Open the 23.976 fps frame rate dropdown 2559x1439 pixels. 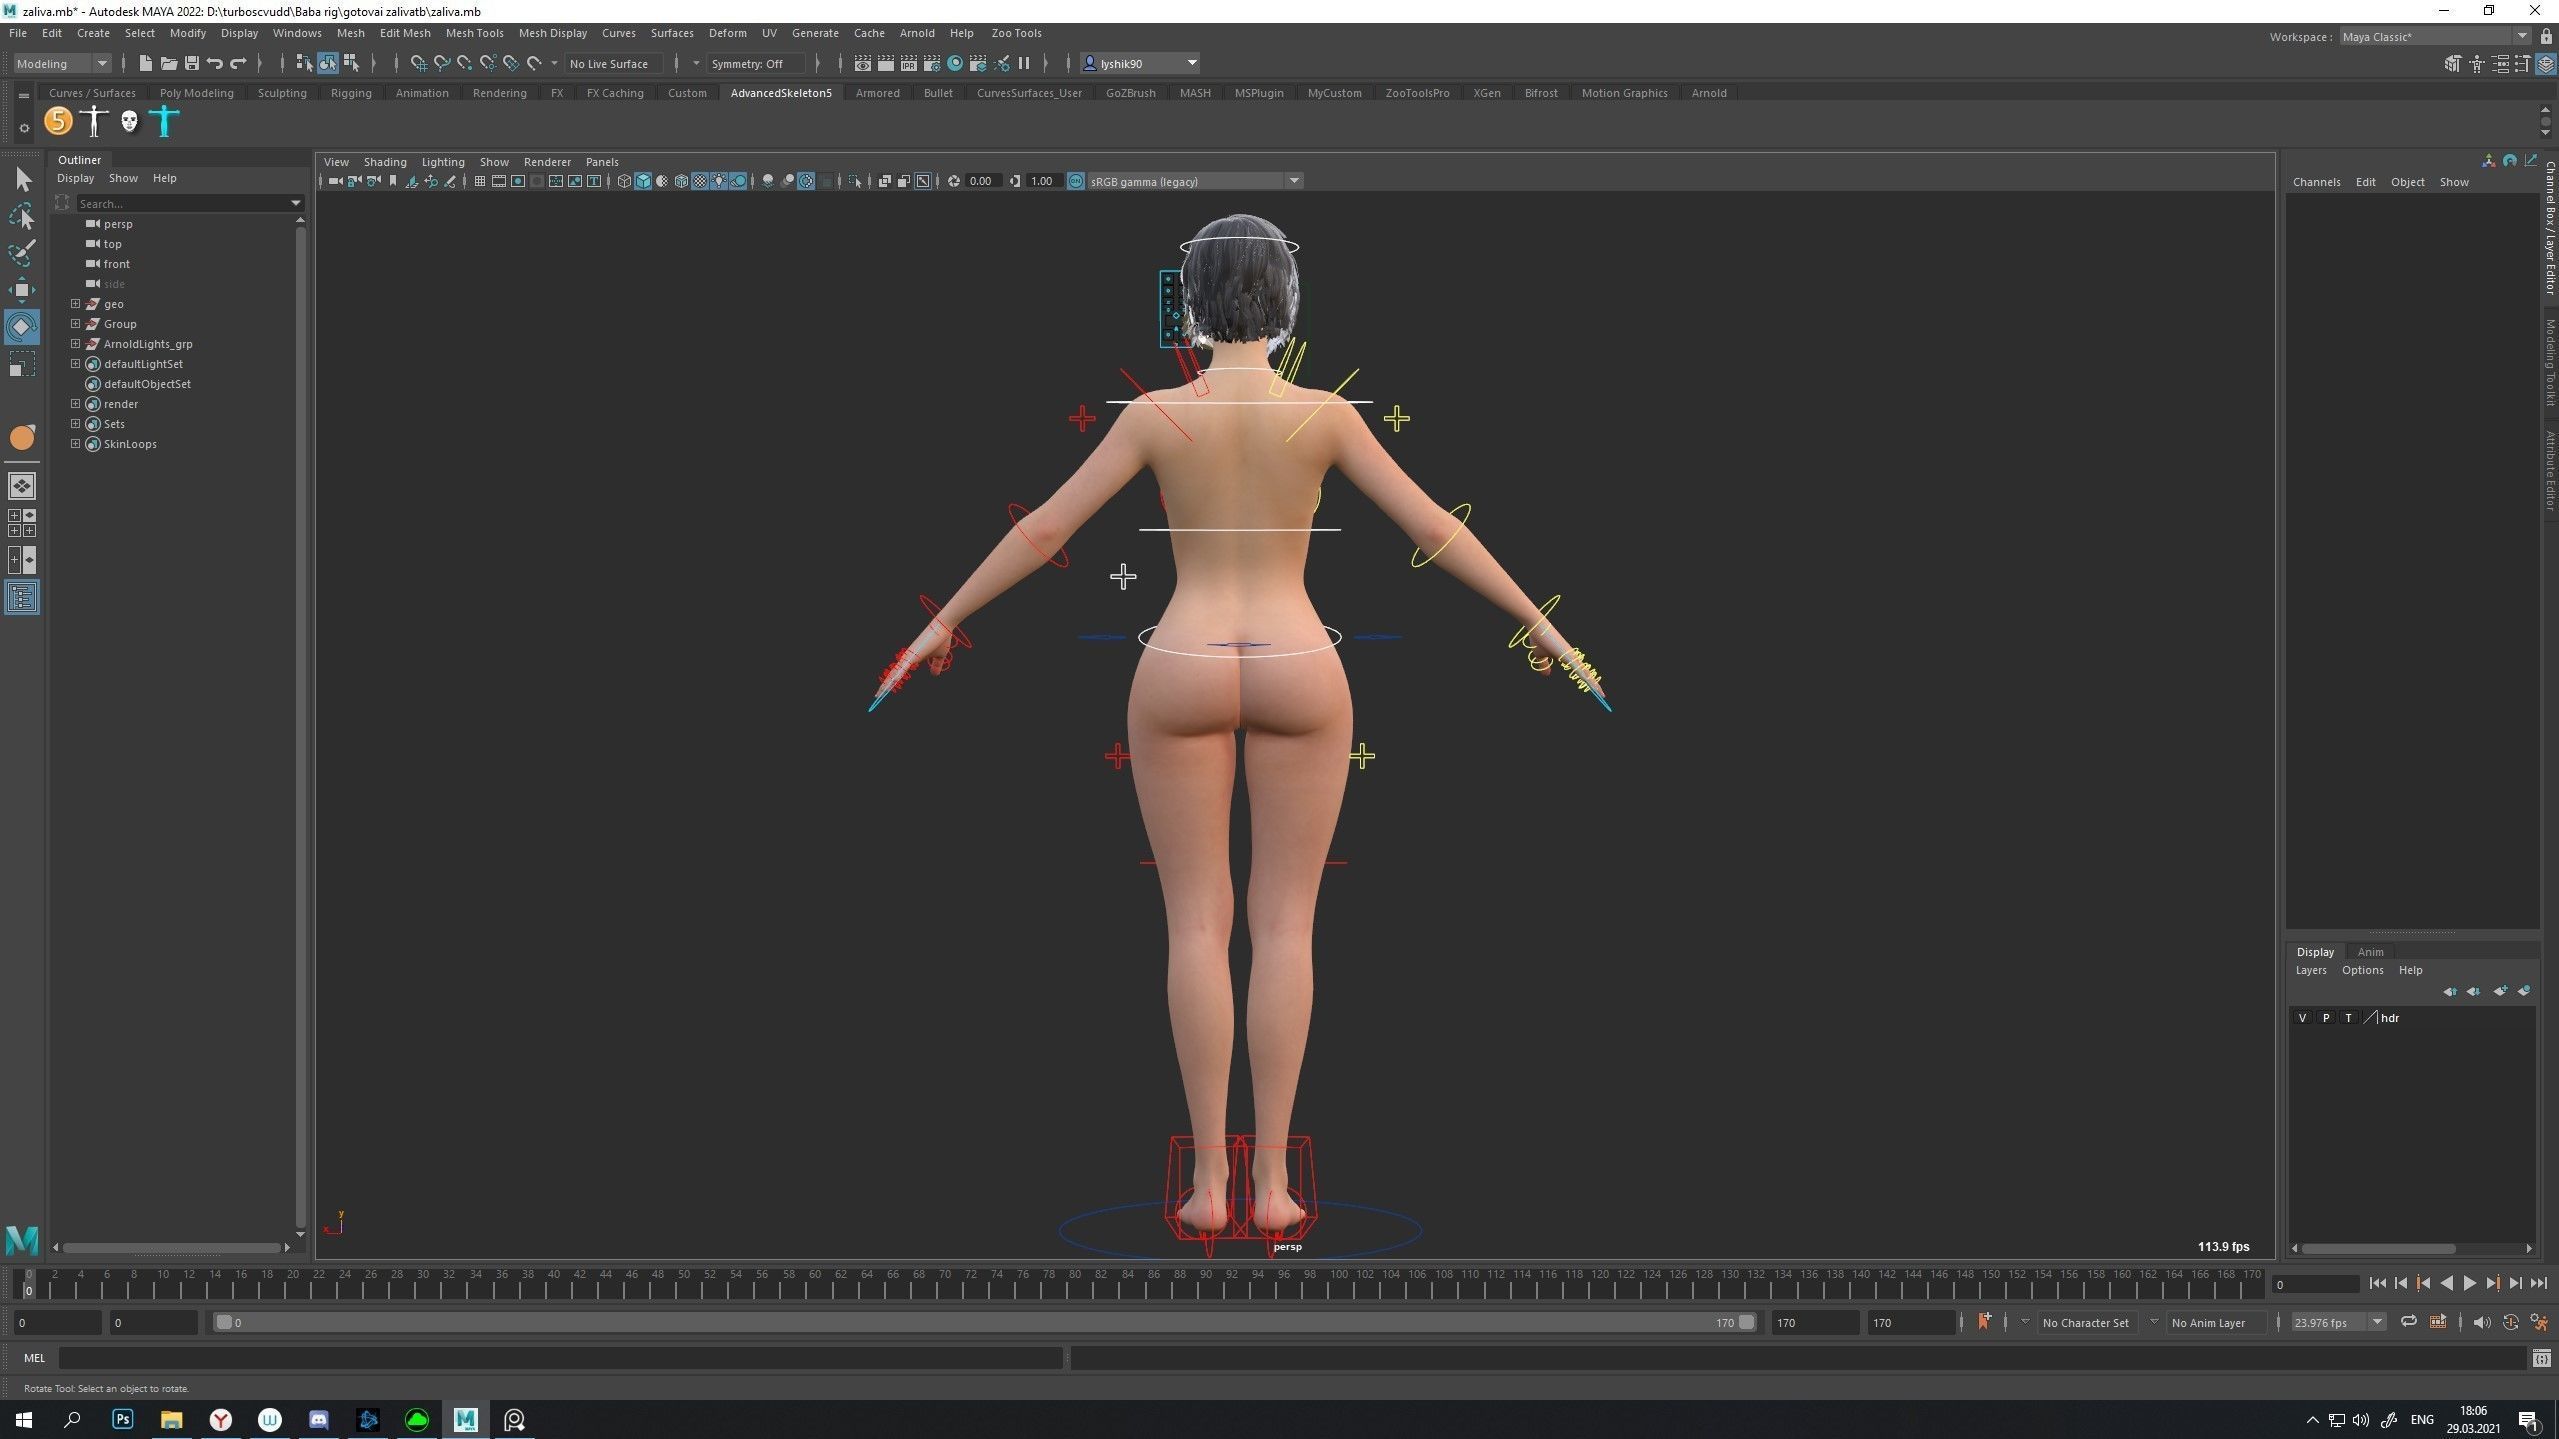[x=2338, y=1322]
